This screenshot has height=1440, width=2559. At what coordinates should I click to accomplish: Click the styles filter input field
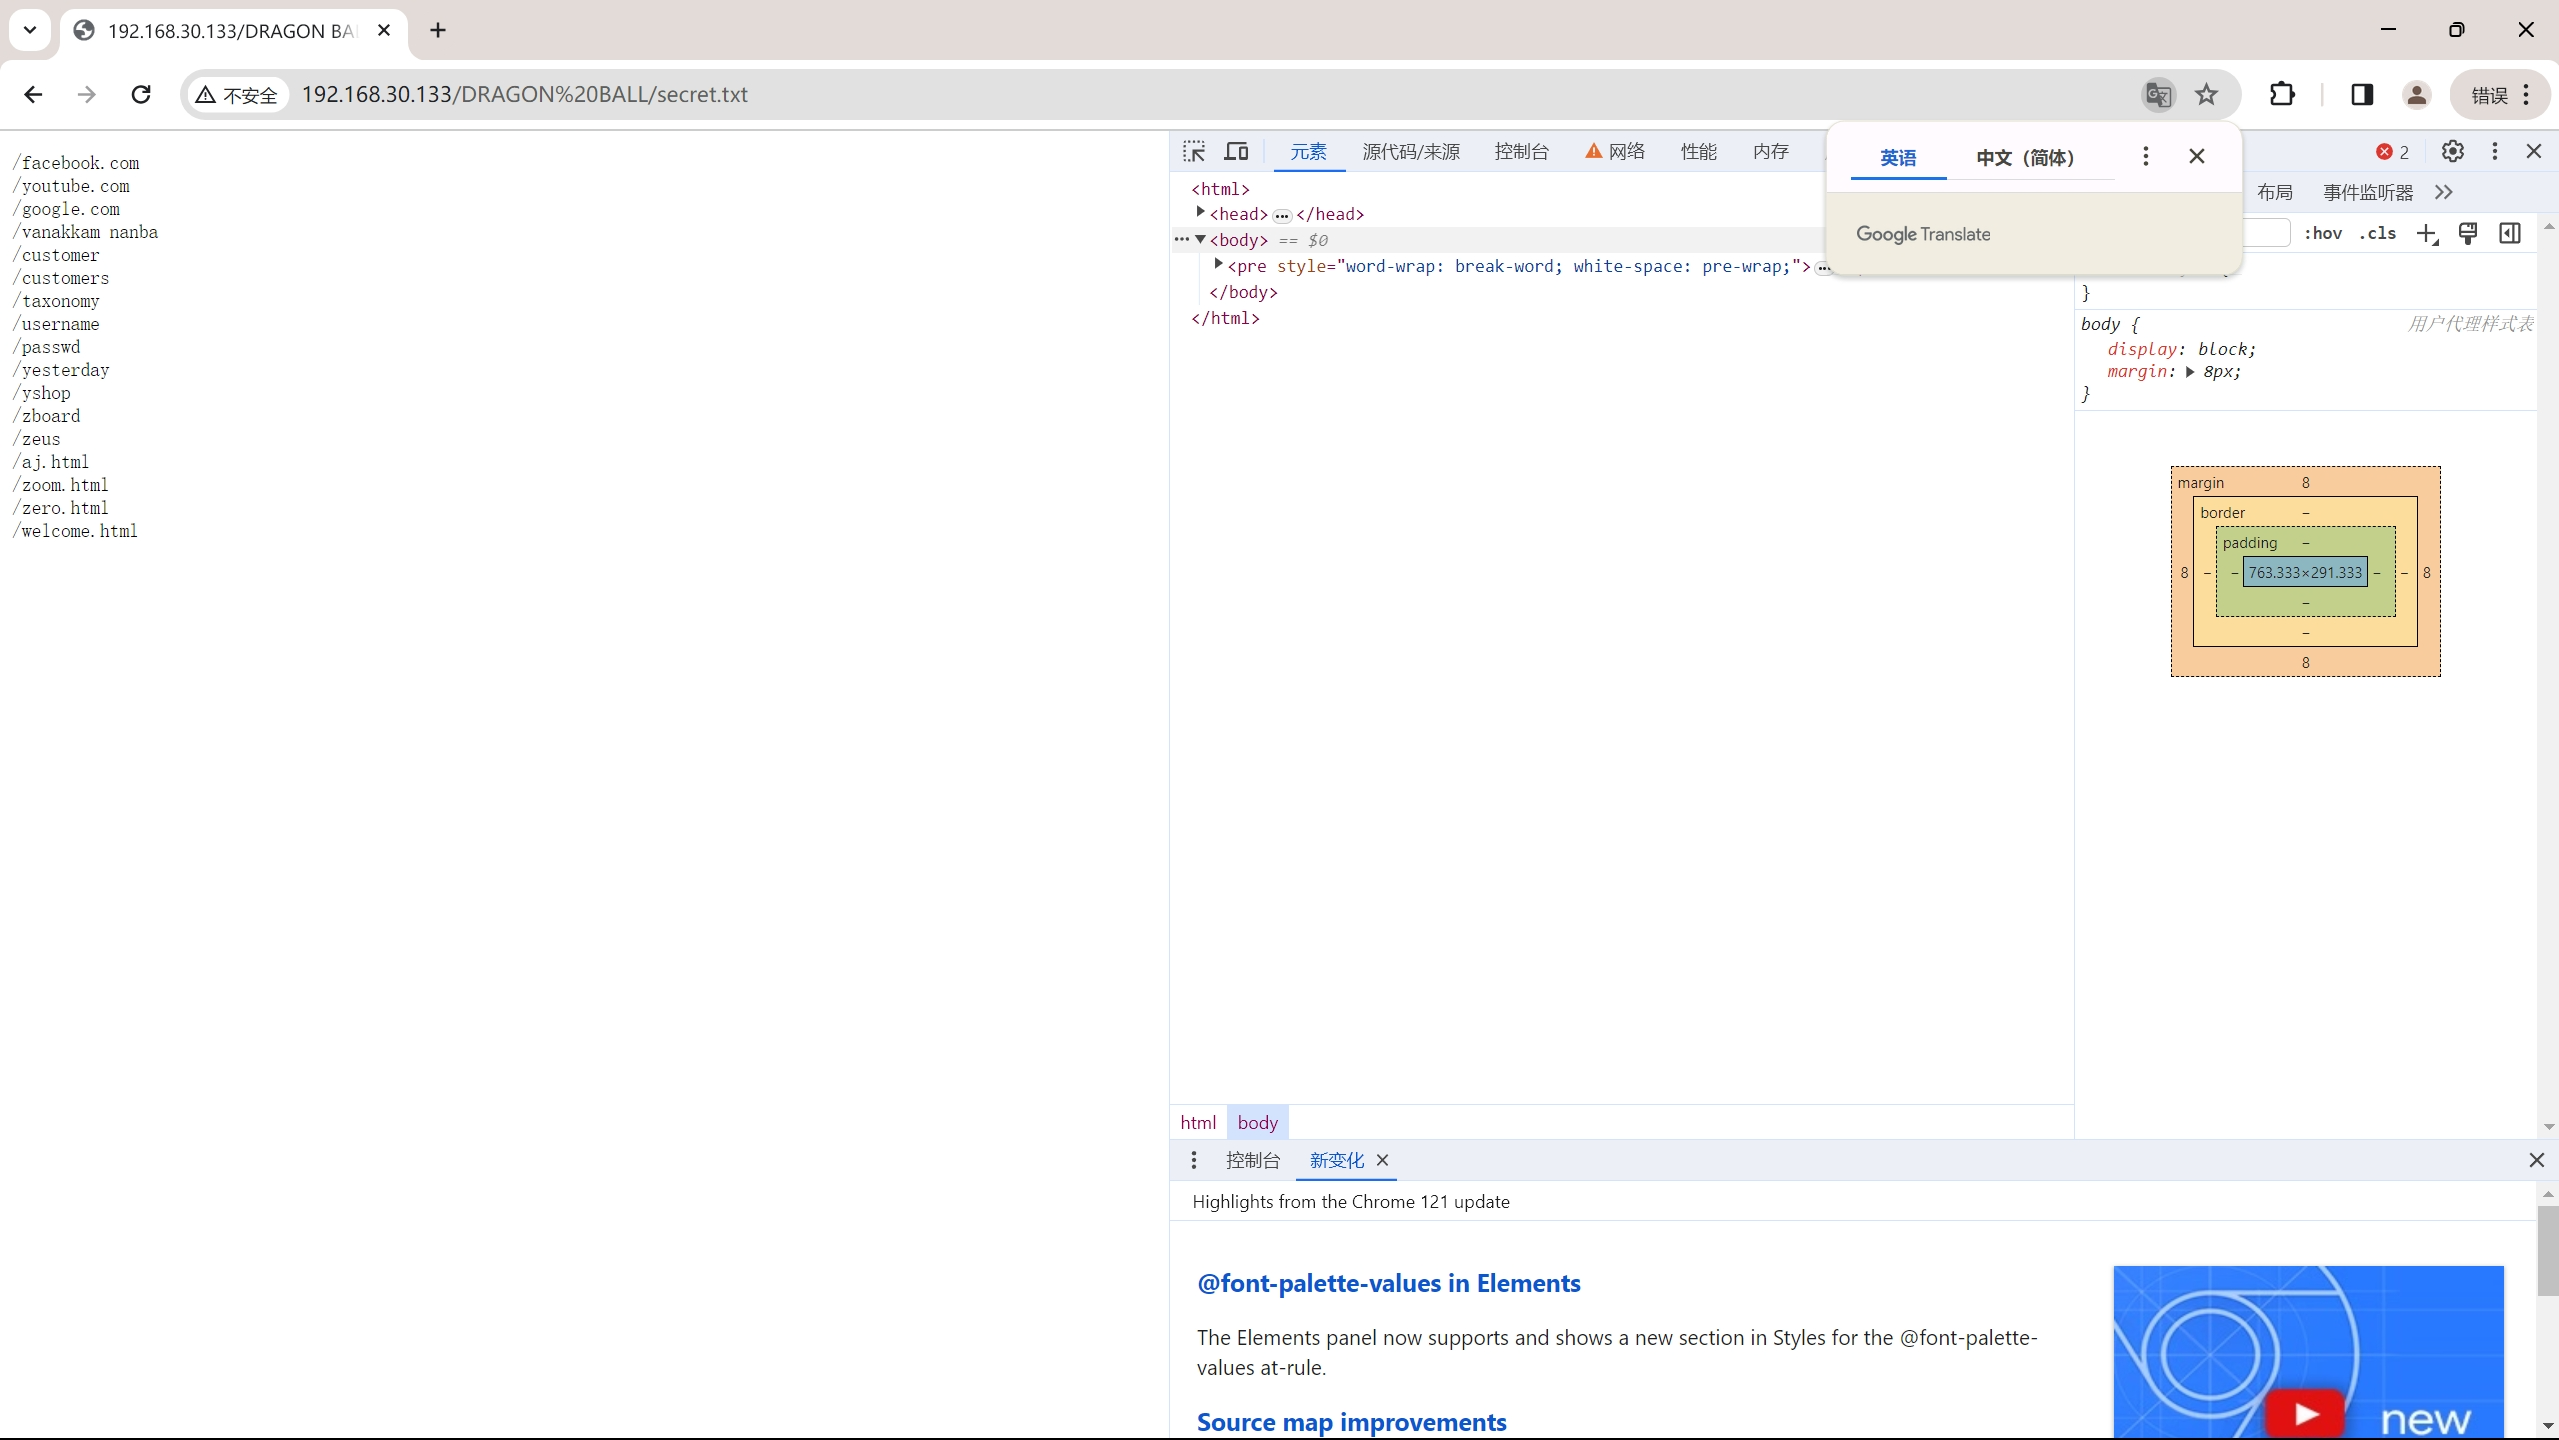[x=2266, y=233]
